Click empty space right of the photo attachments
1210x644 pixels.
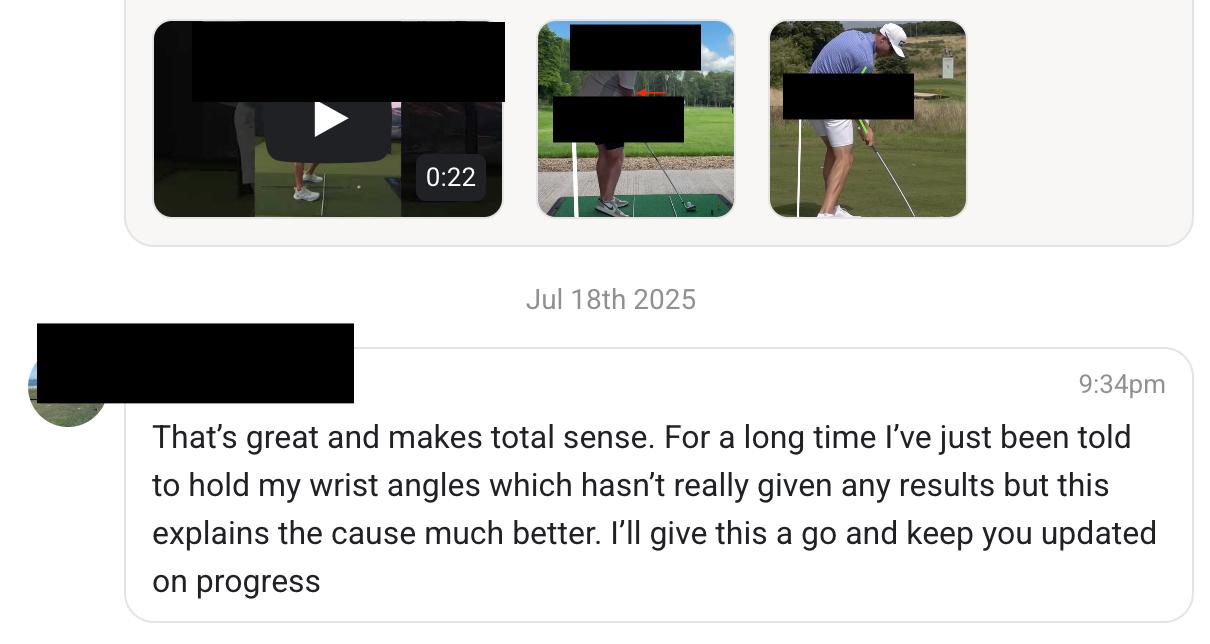point(1078,119)
